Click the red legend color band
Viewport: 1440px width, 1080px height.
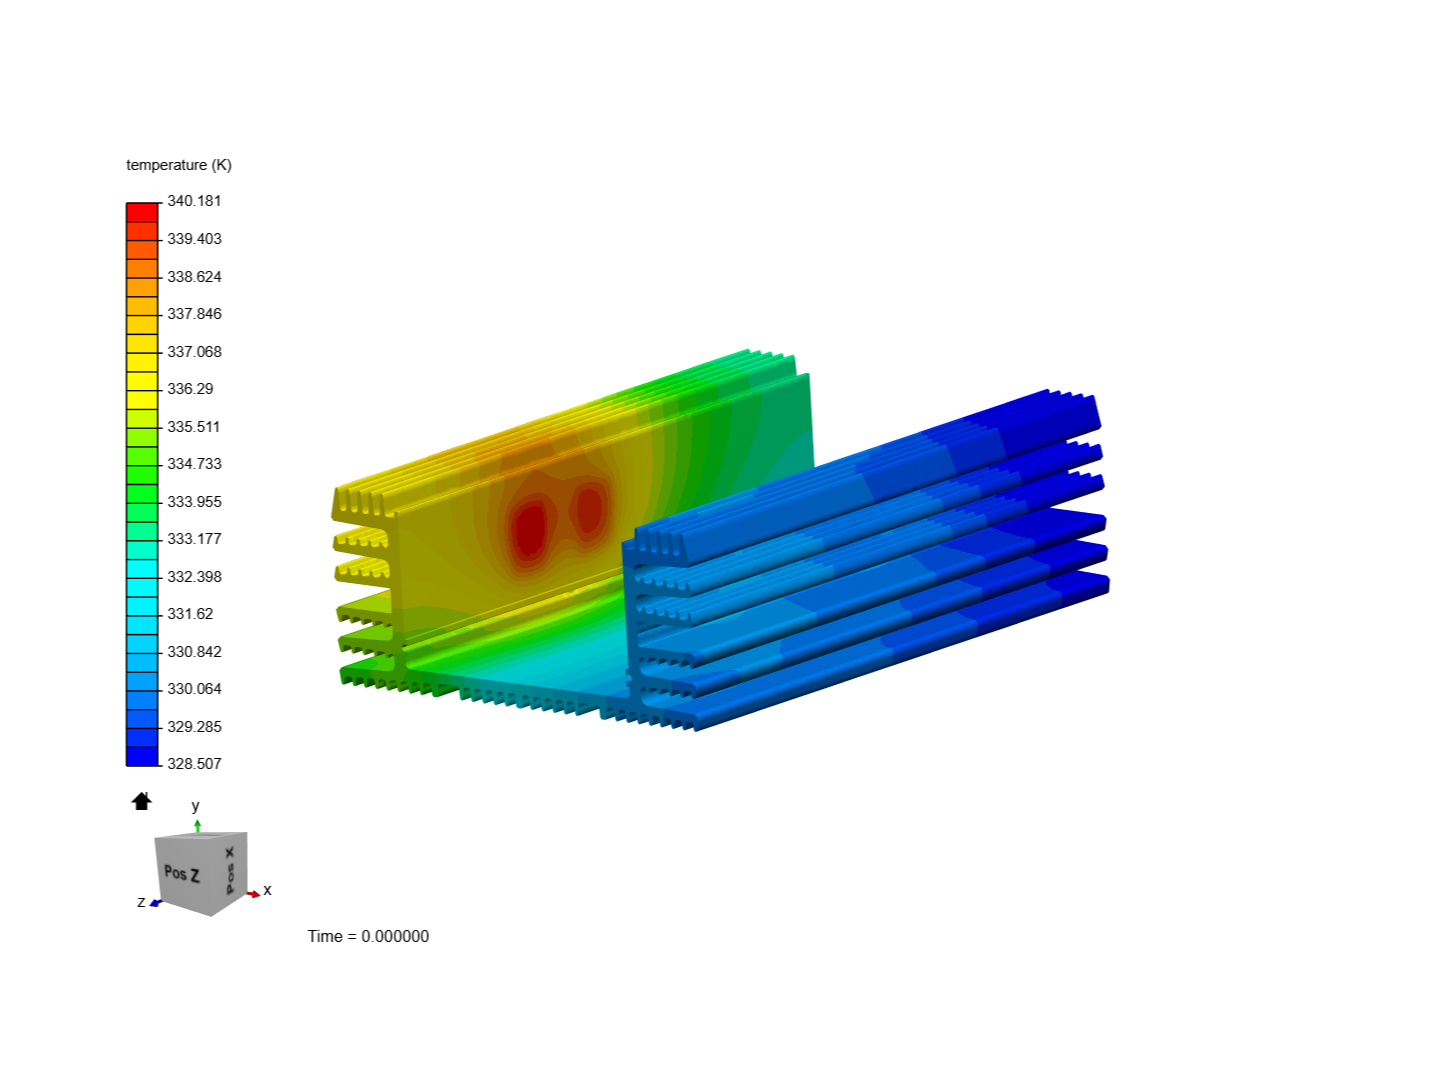142,212
